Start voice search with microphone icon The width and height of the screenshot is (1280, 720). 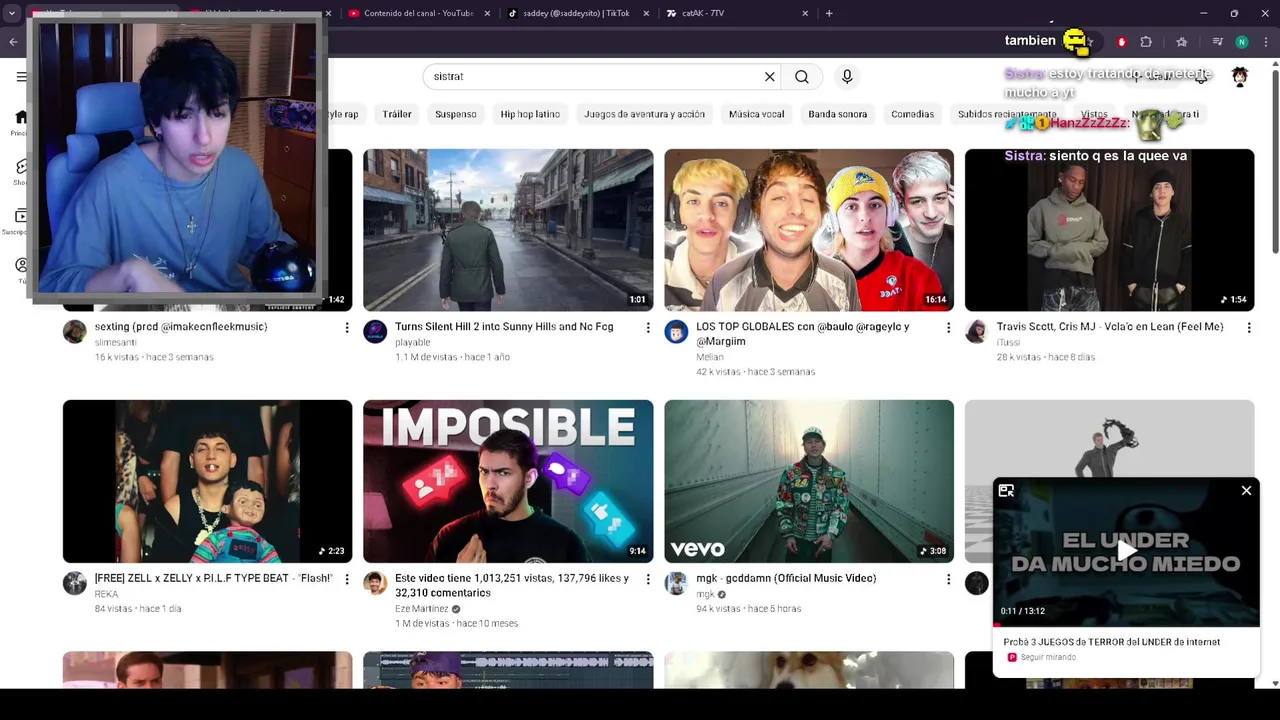(847, 77)
